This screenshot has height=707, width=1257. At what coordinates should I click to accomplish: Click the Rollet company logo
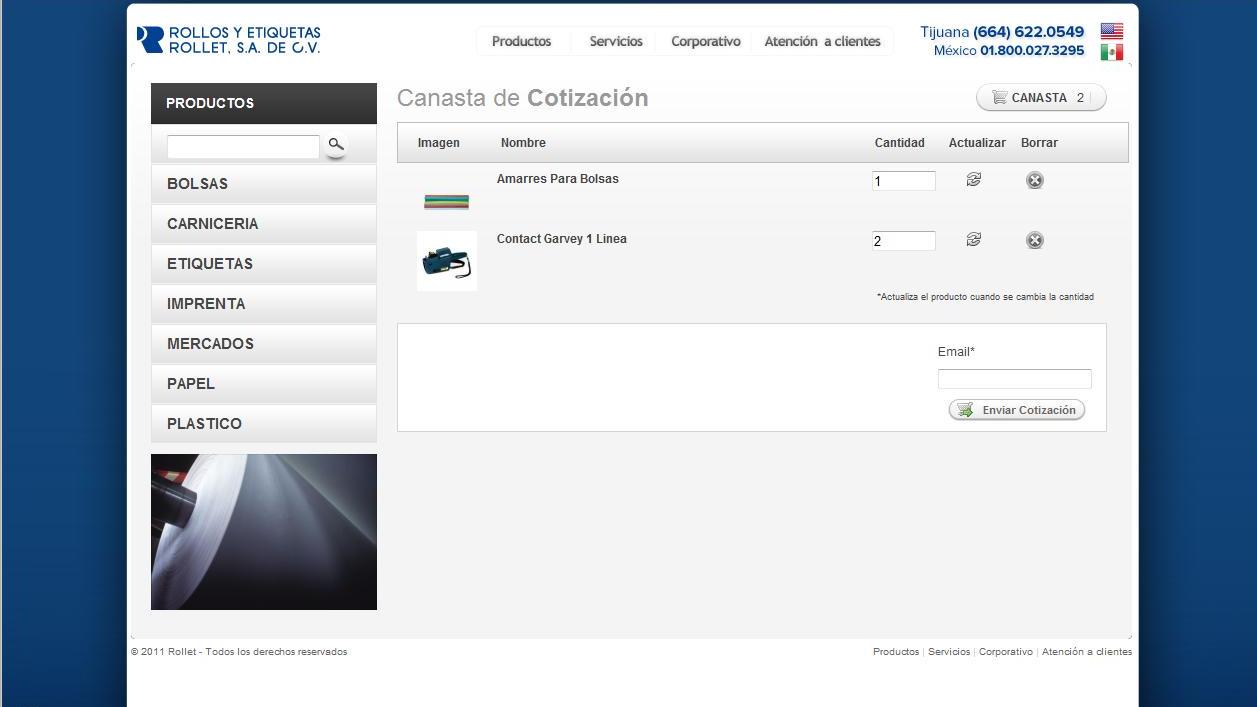[x=229, y=40]
